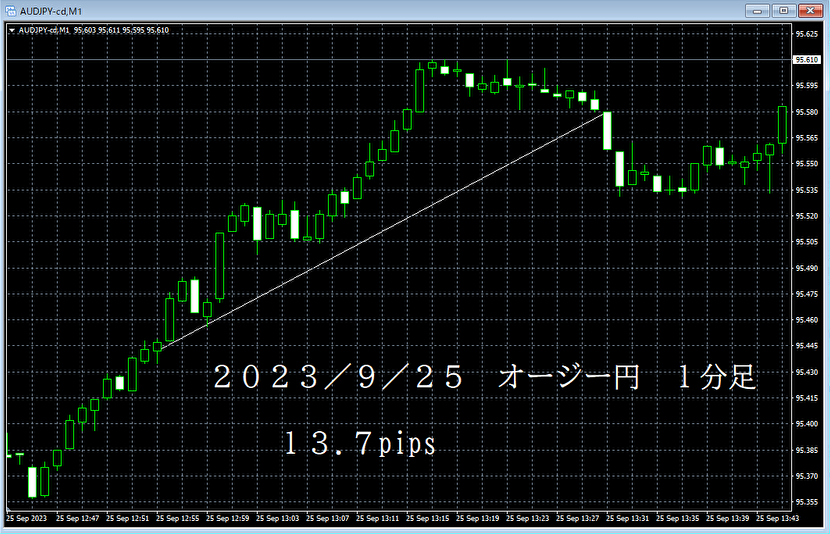Click the AUDJPY-cd,M1 window title text
The image size is (830, 534).
[x=51, y=11]
